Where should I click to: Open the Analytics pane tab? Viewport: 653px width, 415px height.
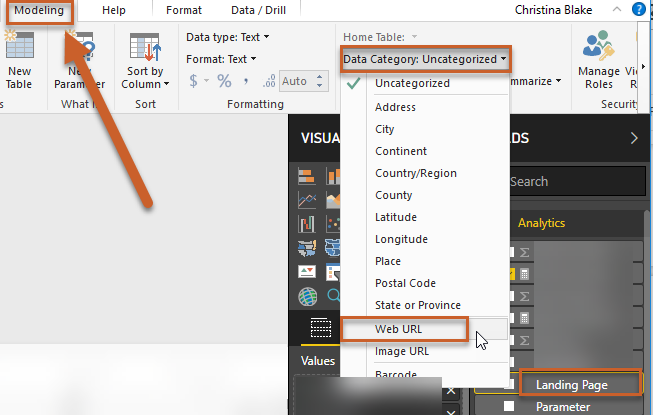pos(541,223)
